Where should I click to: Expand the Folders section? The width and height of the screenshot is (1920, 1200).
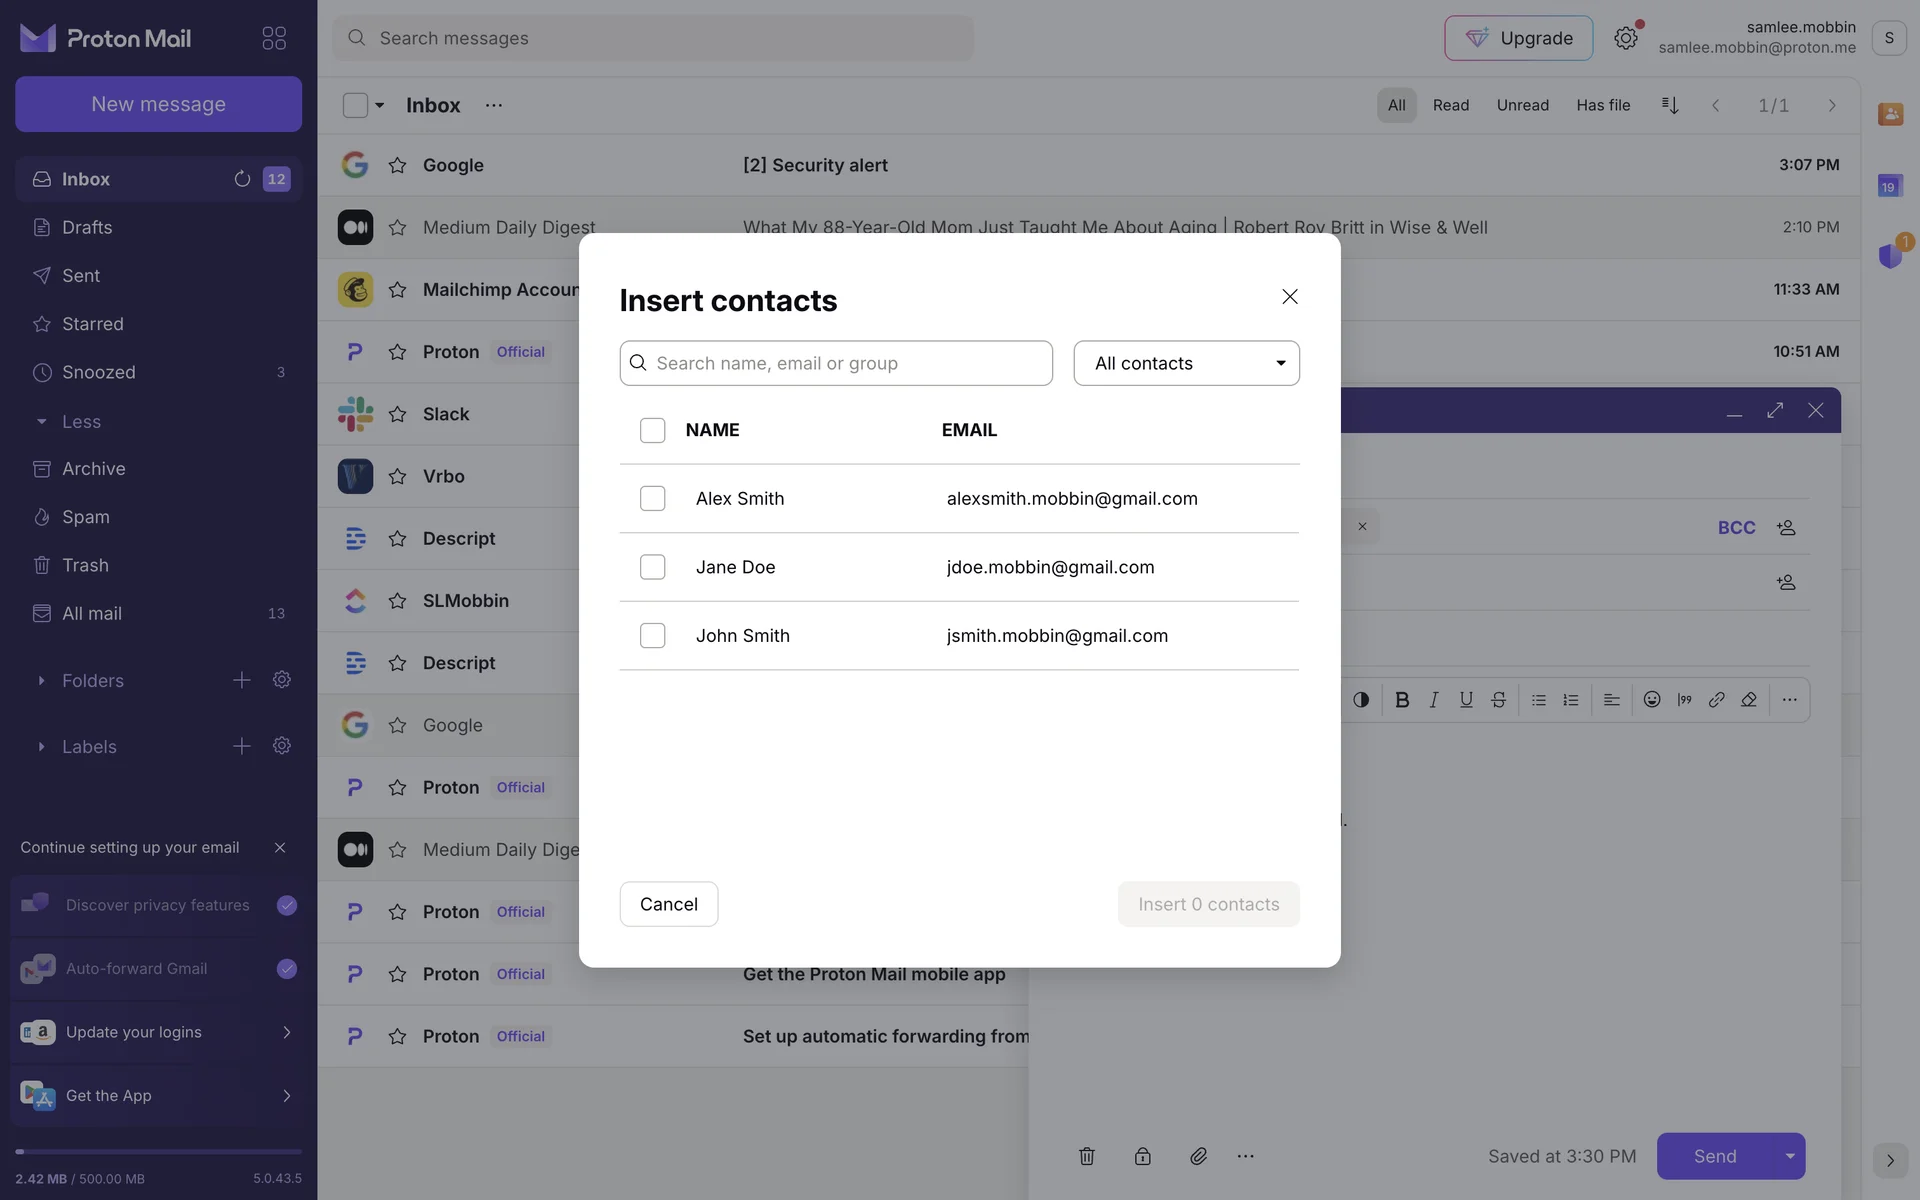click(x=42, y=681)
